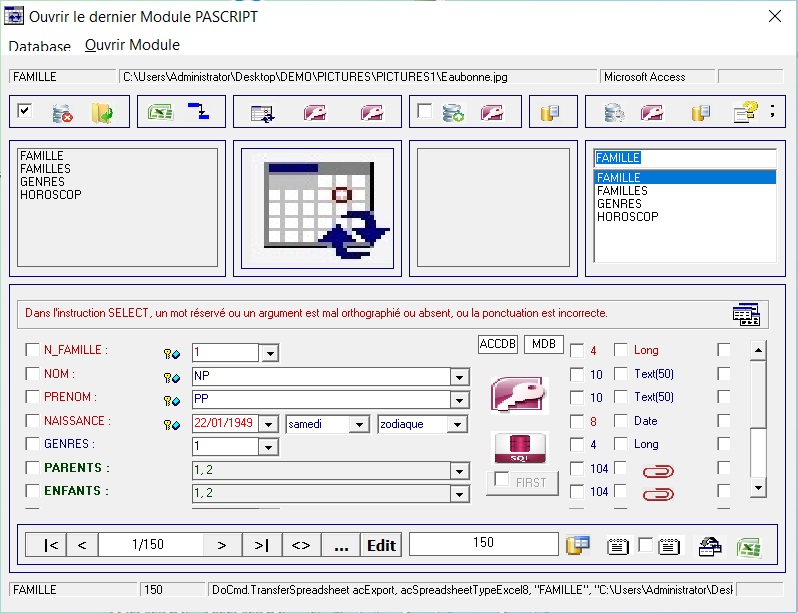The height and width of the screenshot is (613, 798).
Task: Uncheck the checked box beside the delete database icon
Action: coord(24,110)
